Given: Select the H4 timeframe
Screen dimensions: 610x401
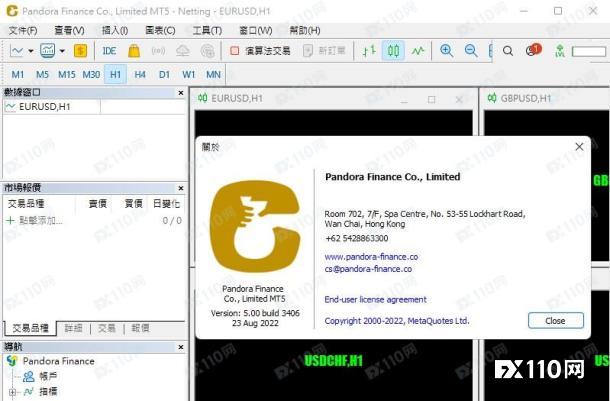Looking at the screenshot, I should click(x=140, y=74).
